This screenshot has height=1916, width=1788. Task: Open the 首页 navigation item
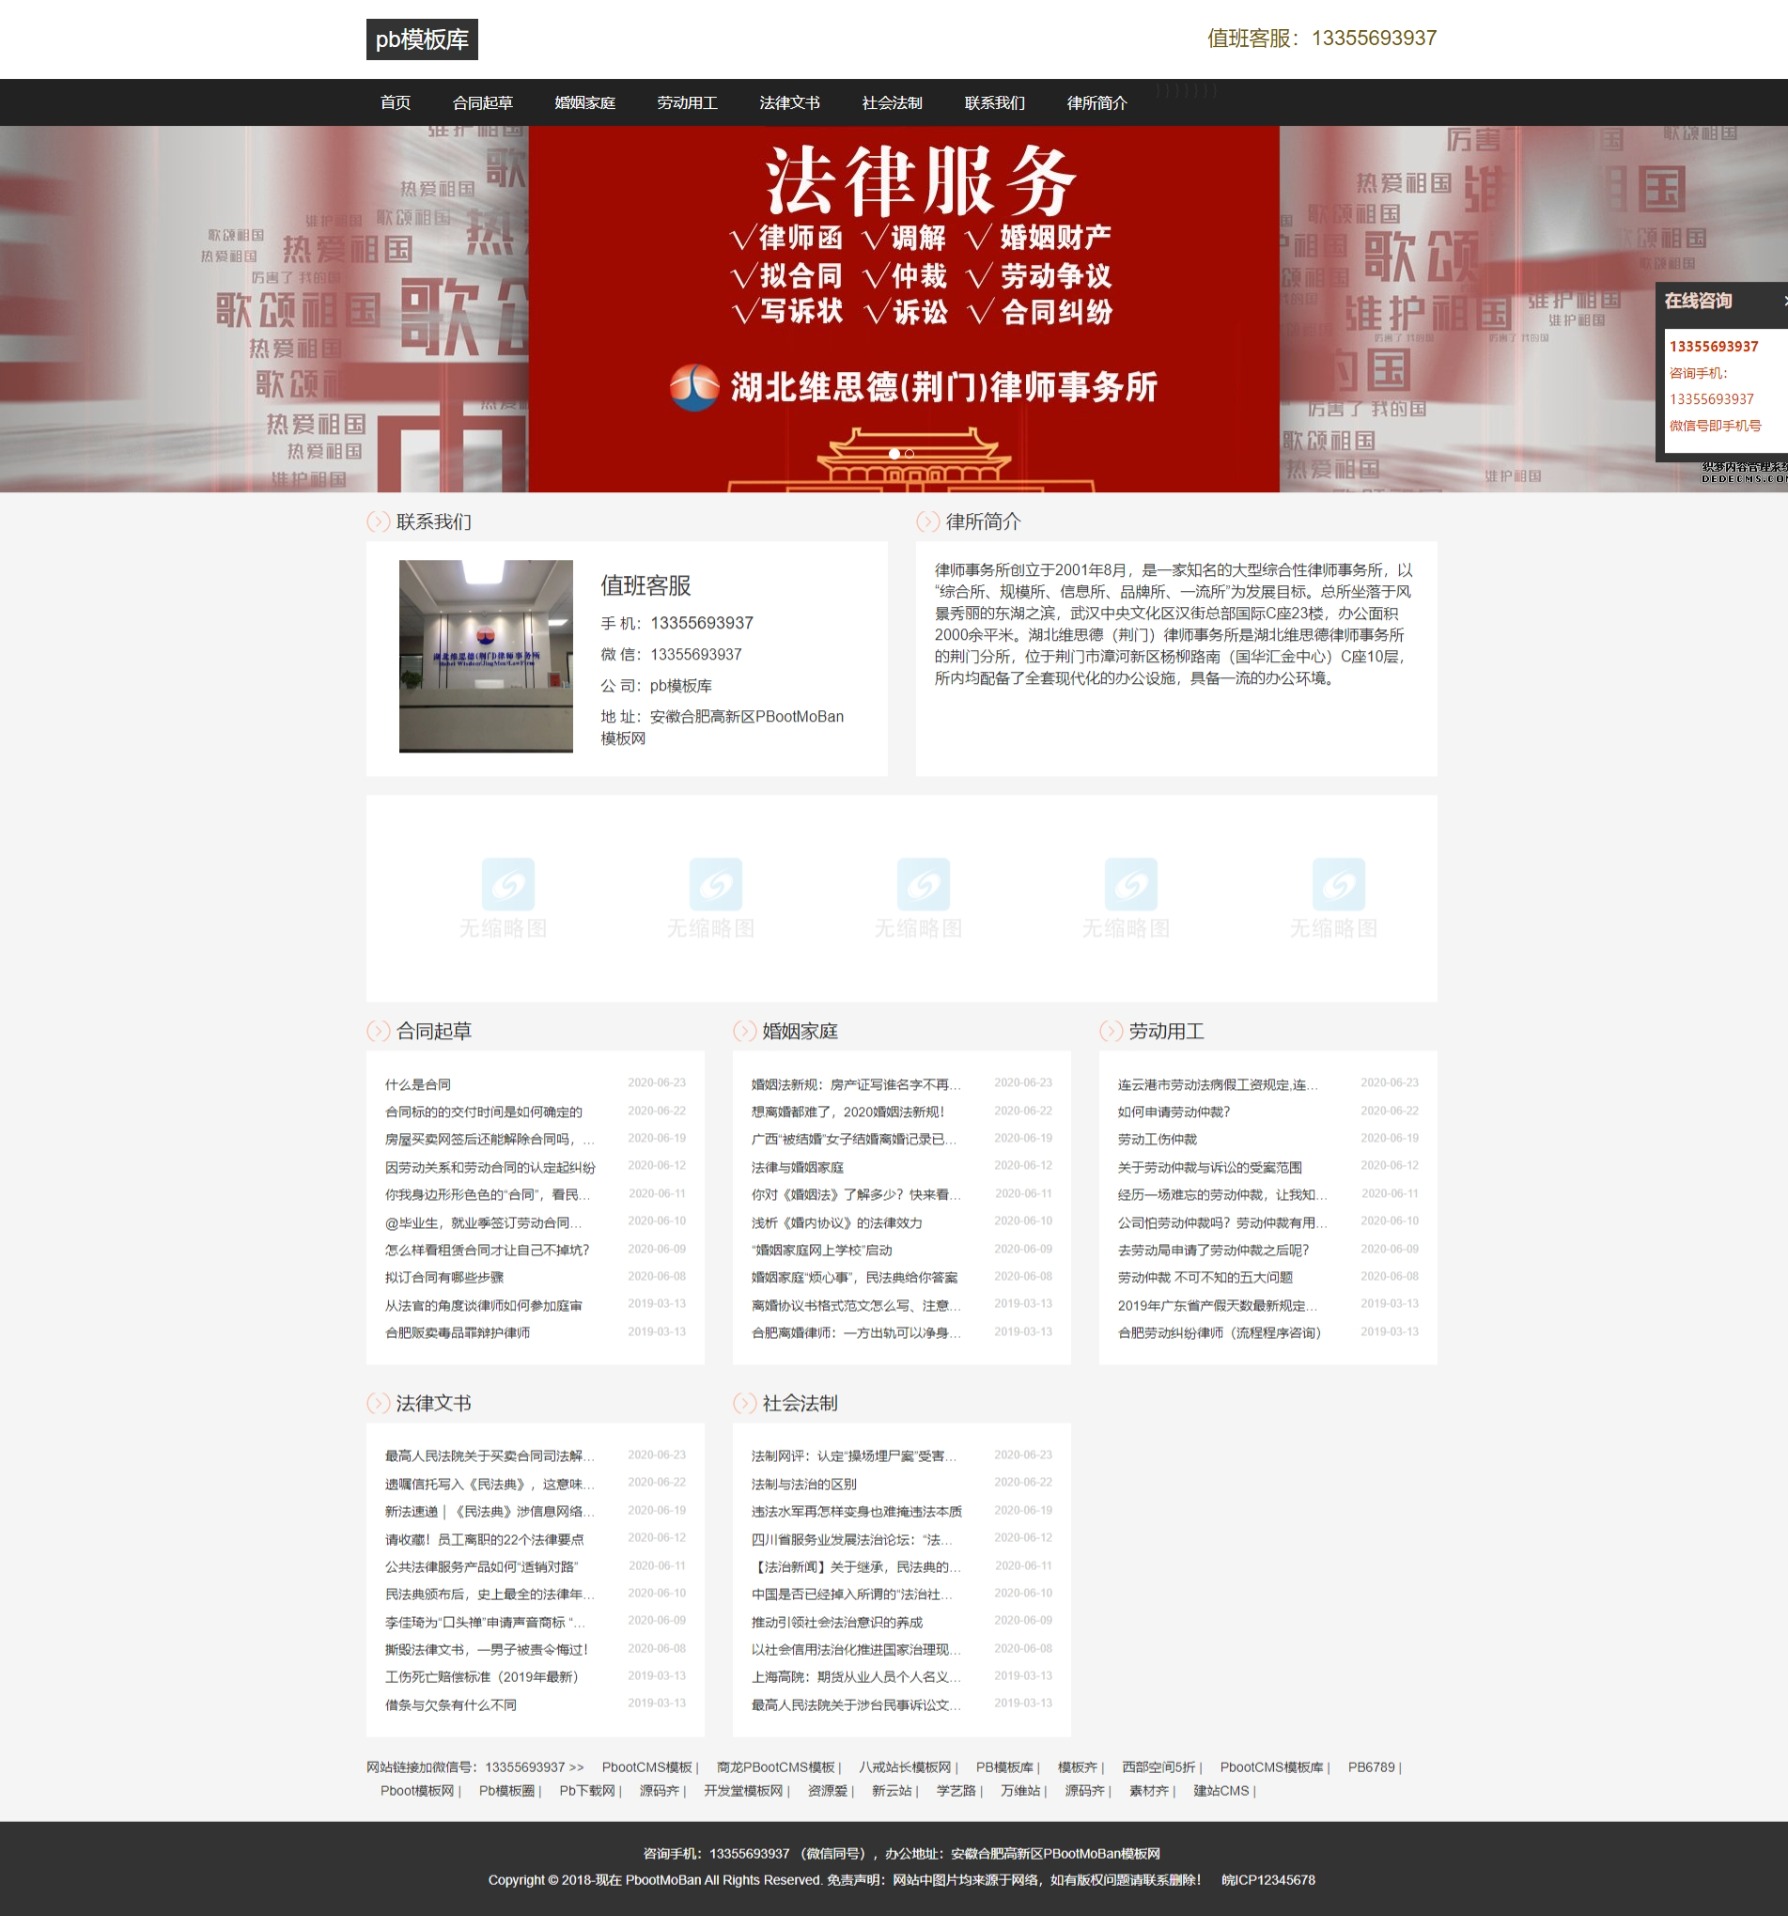pyautogui.click(x=395, y=103)
